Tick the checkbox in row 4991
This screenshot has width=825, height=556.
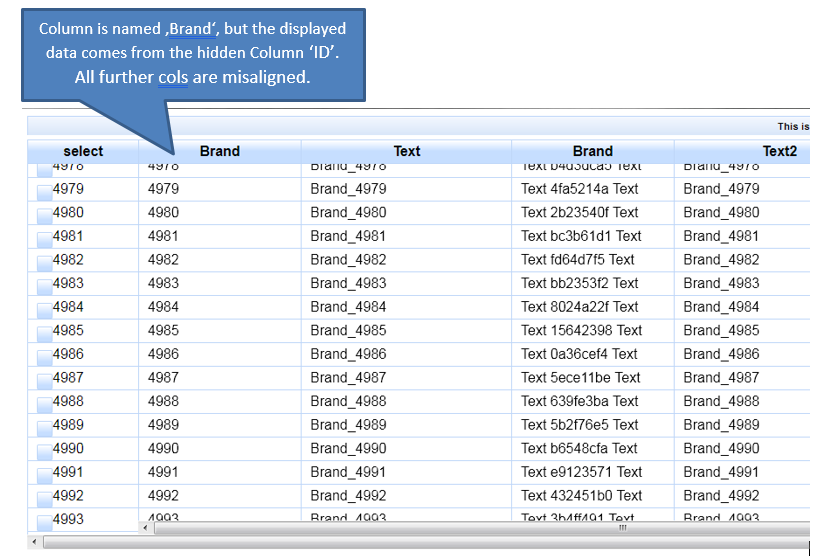[45, 476]
